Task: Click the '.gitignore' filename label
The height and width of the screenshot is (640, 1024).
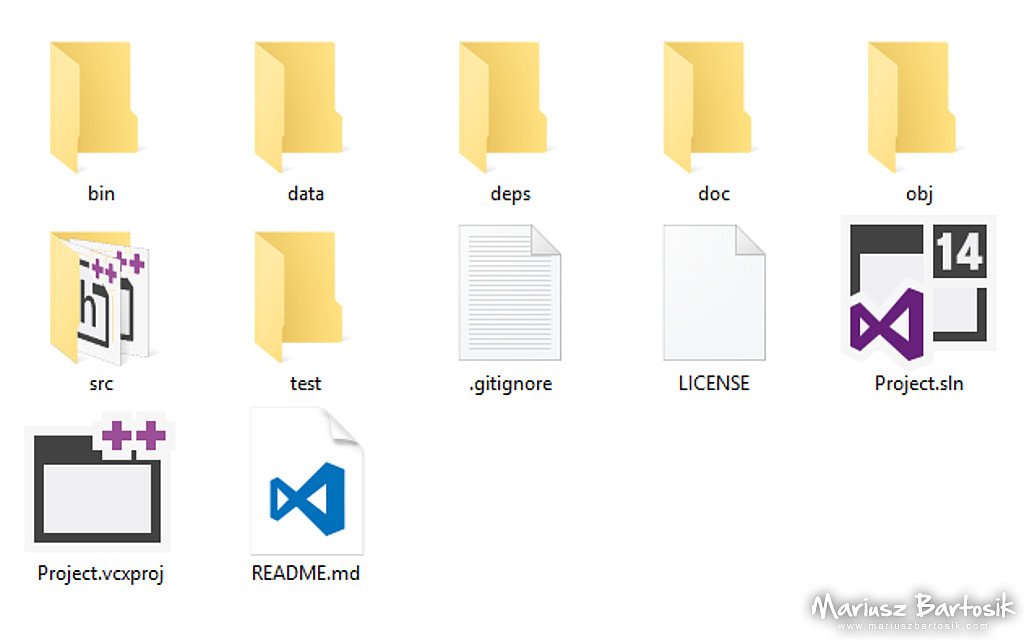Action: [x=510, y=383]
